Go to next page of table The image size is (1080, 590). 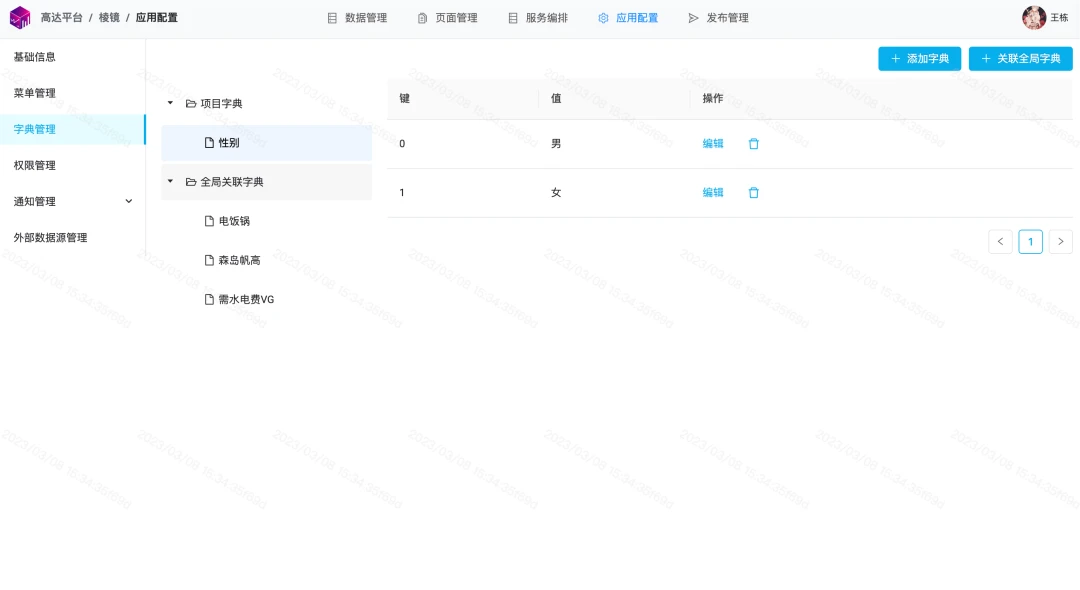(x=1061, y=242)
